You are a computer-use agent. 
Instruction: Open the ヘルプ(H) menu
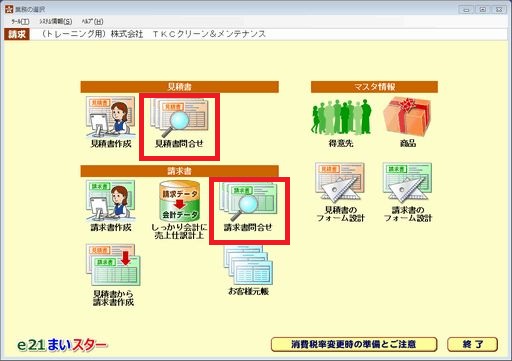point(92,22)
